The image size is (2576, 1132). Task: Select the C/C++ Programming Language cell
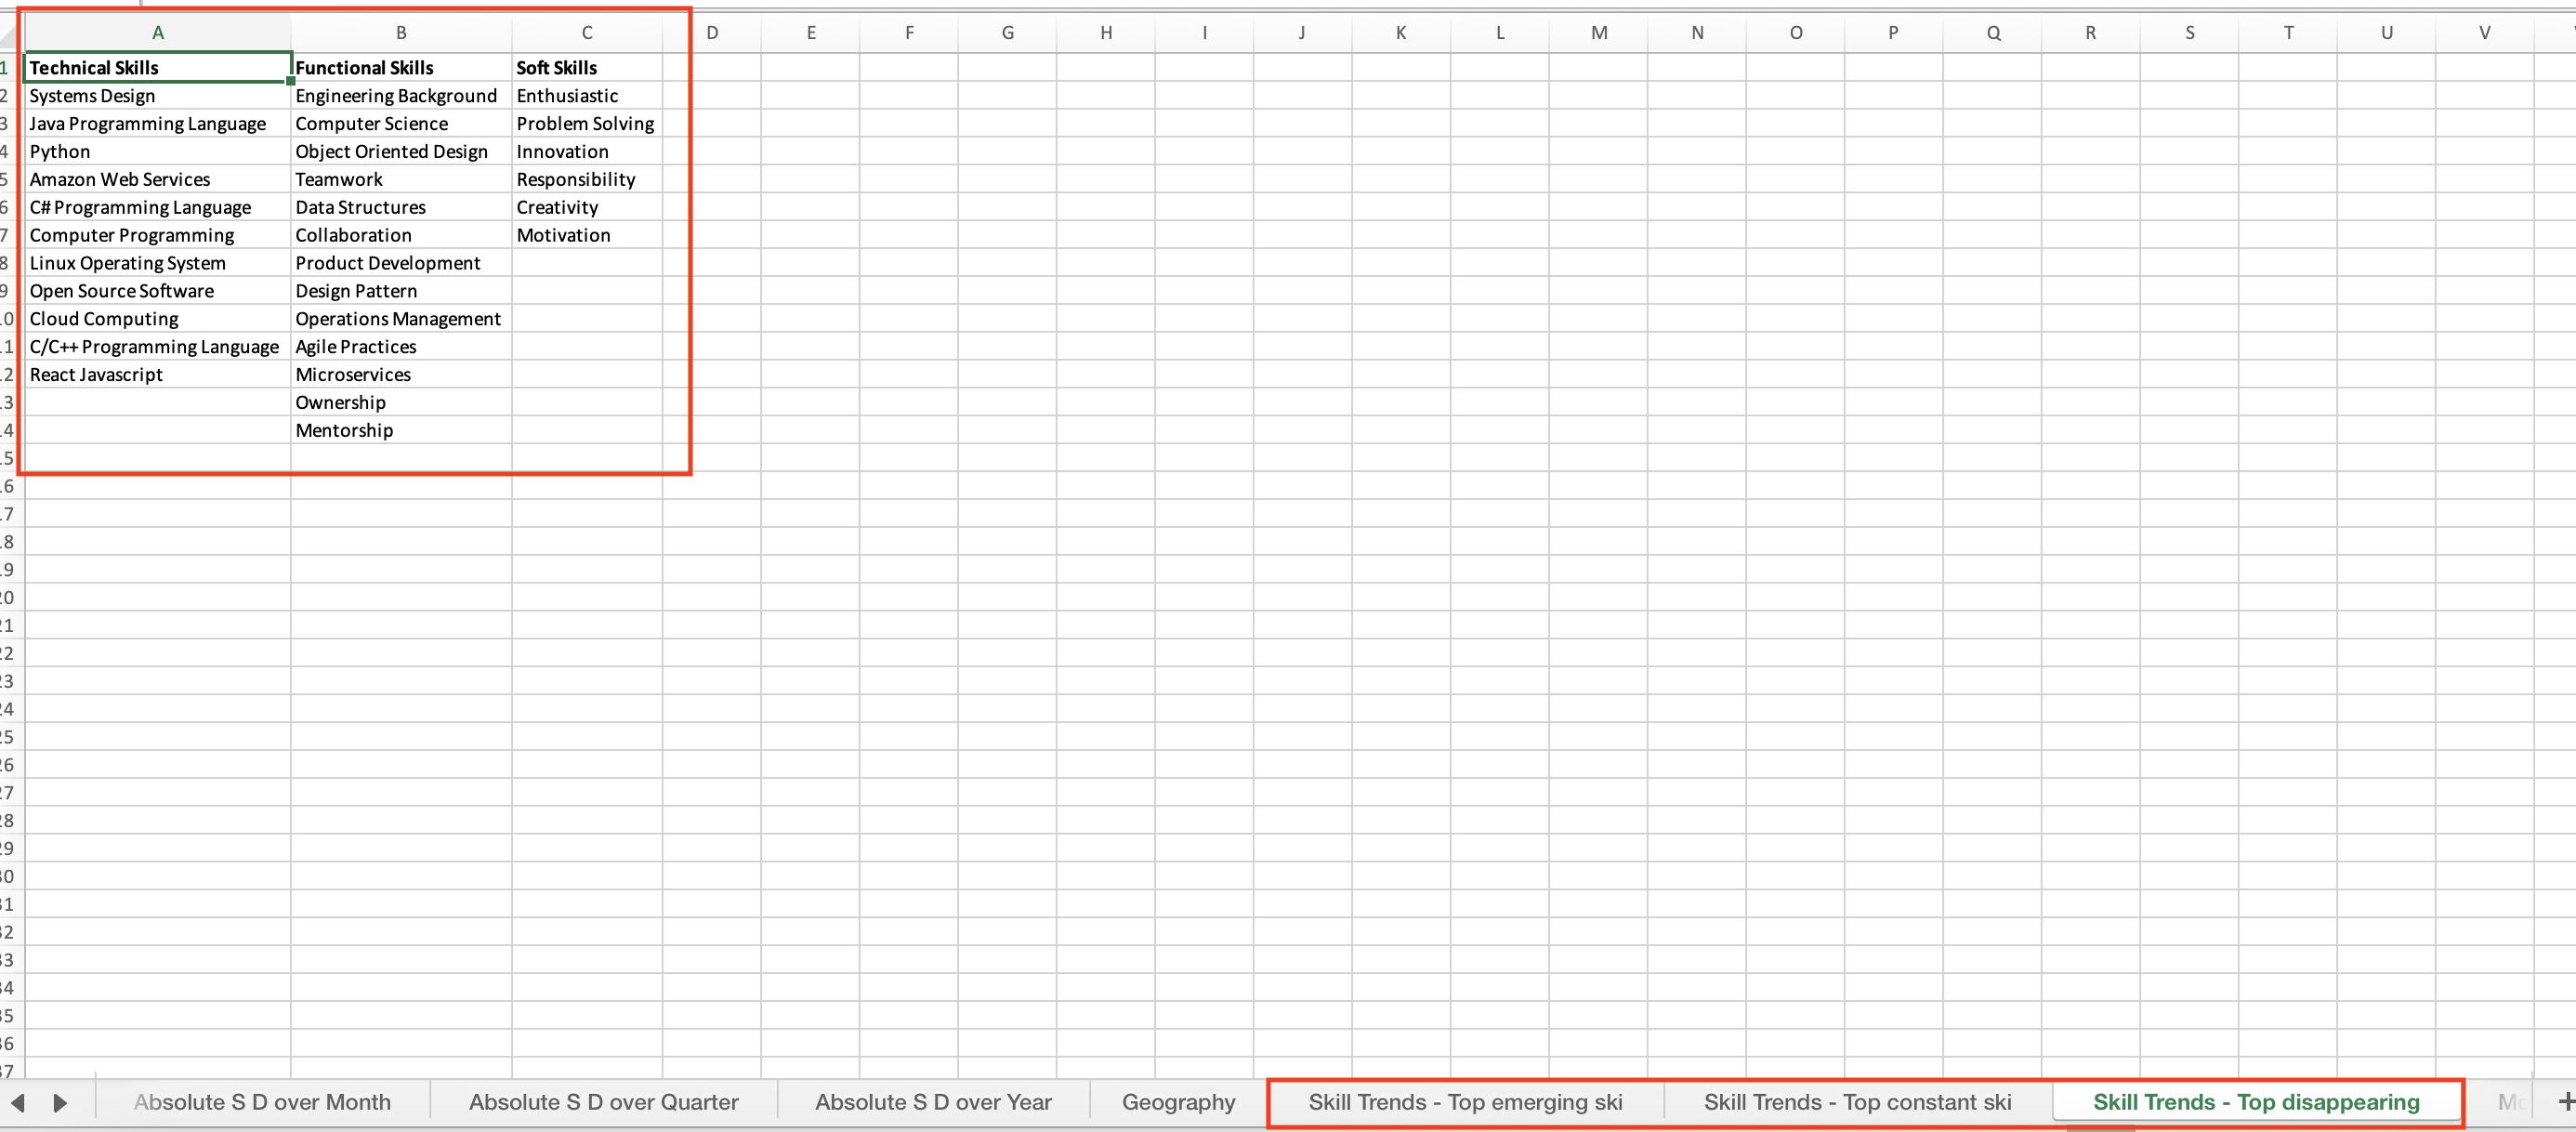pos(157,347)
